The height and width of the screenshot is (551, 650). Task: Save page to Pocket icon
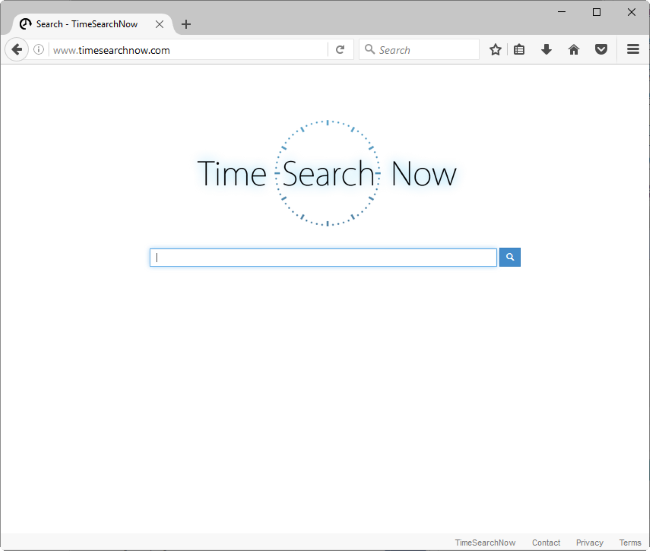pos(601,50)
